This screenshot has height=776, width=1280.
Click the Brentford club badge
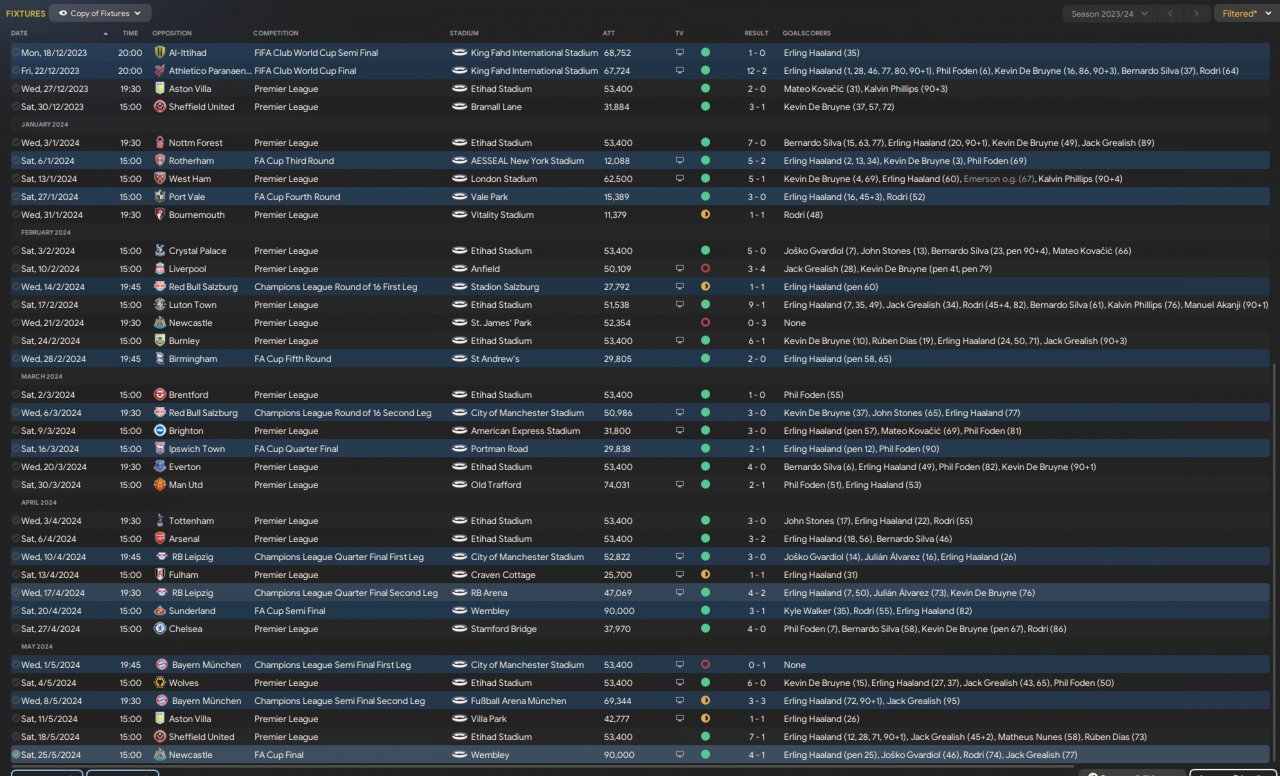(x=160, y=394)
